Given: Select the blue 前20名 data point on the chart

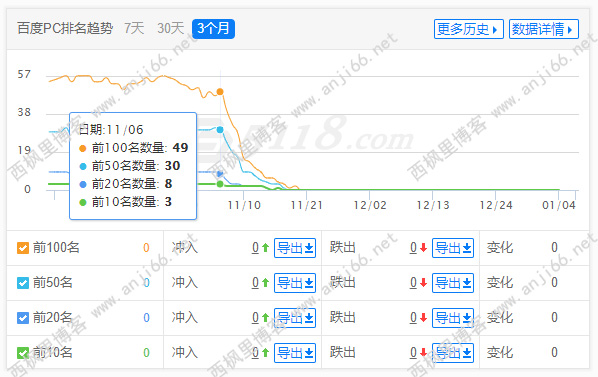Looking at the screenshot, I should click(x=220, y=174).
